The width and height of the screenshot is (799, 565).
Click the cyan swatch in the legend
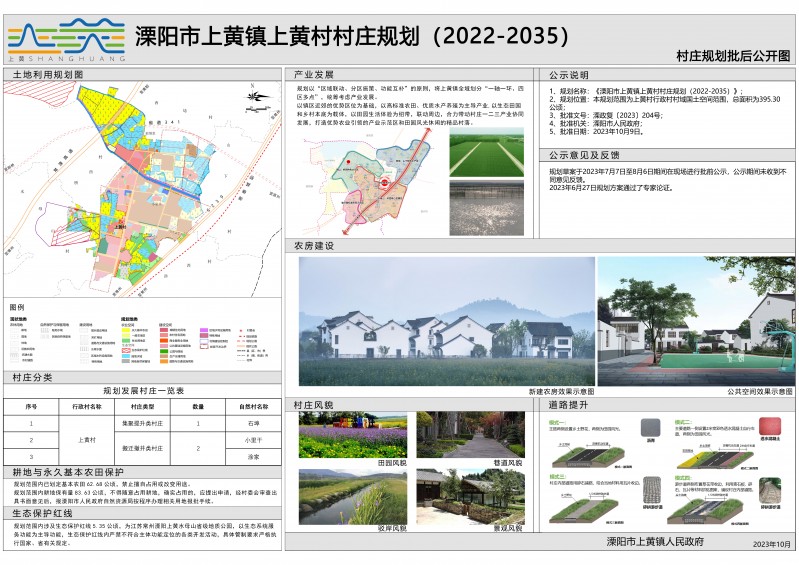(x=126, y=356)
